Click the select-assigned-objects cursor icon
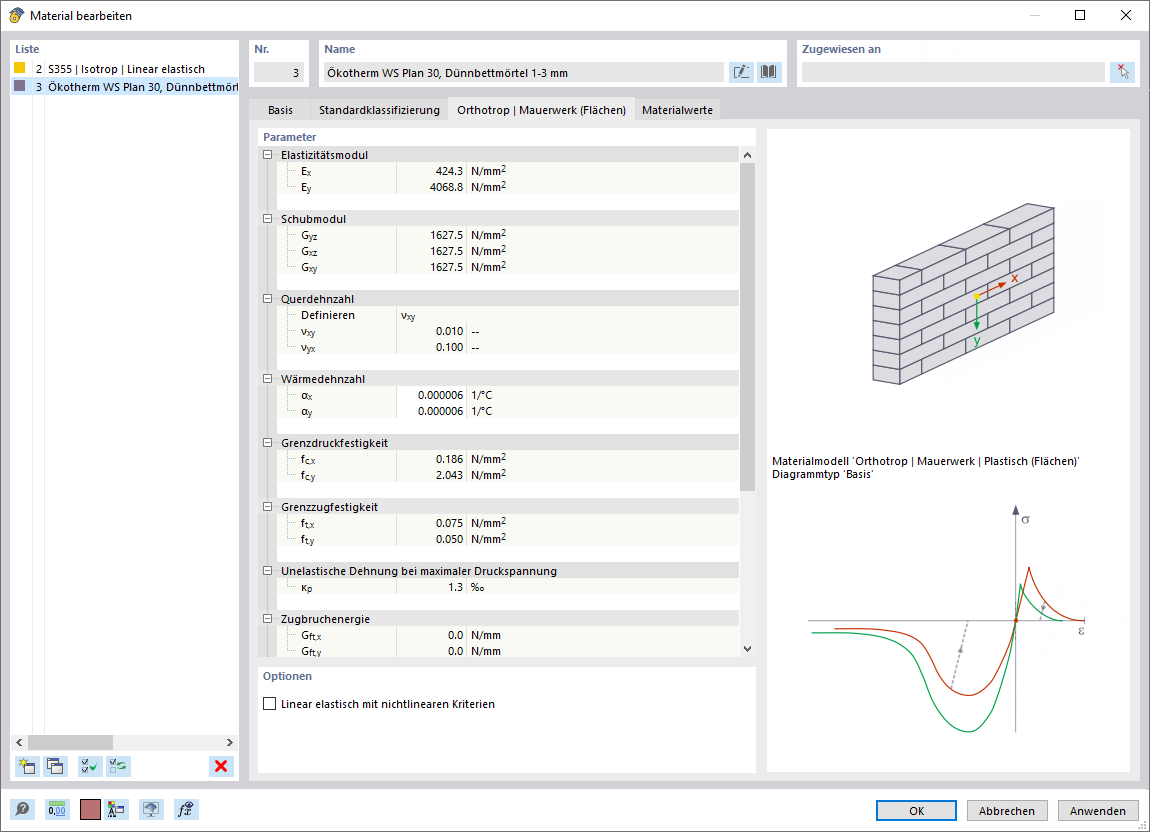1150x832 pixels. point(1123,72)
